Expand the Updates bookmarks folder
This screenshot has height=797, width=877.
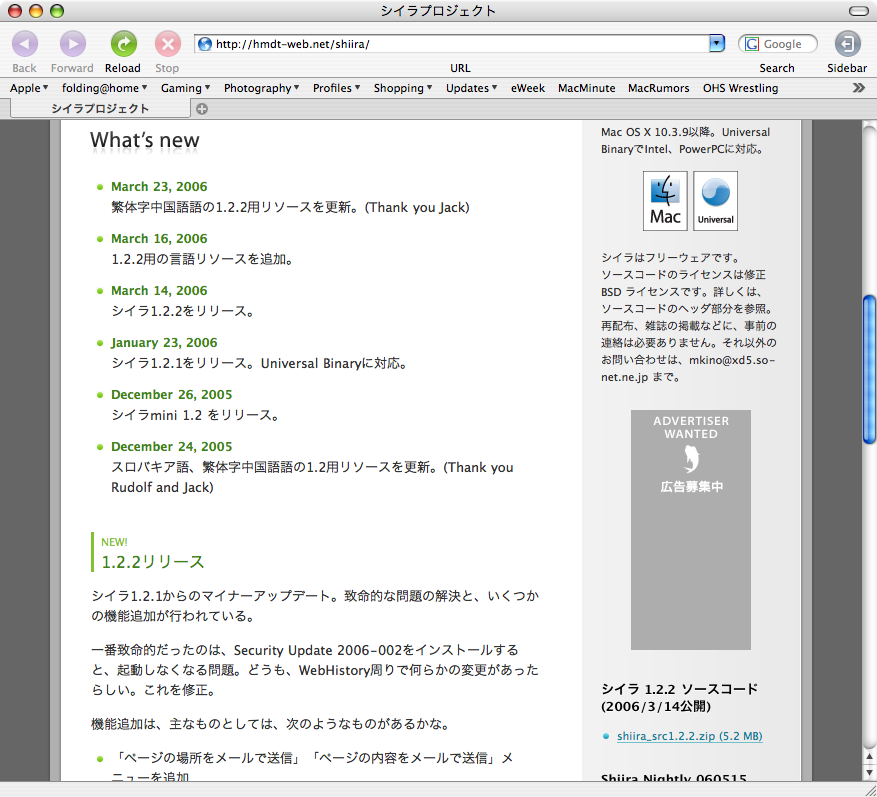(x=471, y=88)
